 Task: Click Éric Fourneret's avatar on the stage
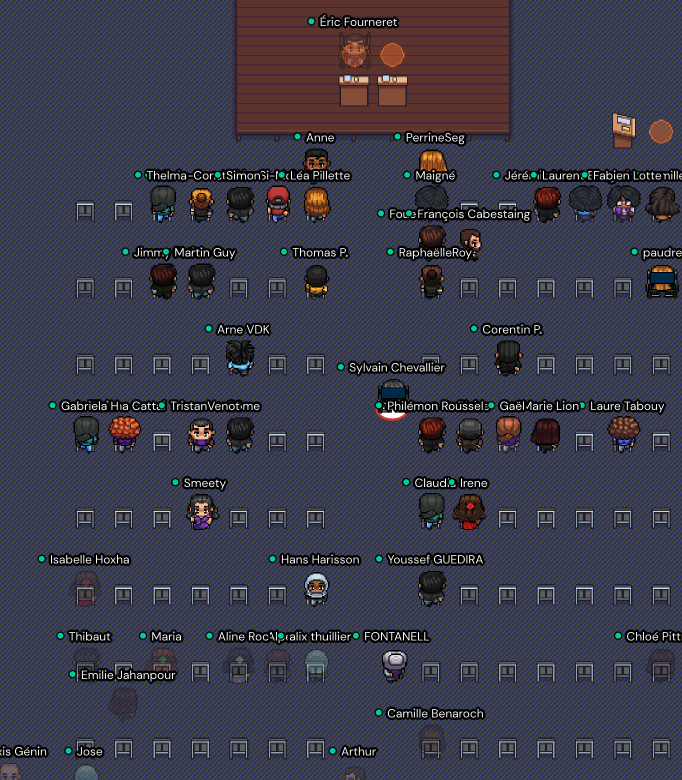point(354,51)
